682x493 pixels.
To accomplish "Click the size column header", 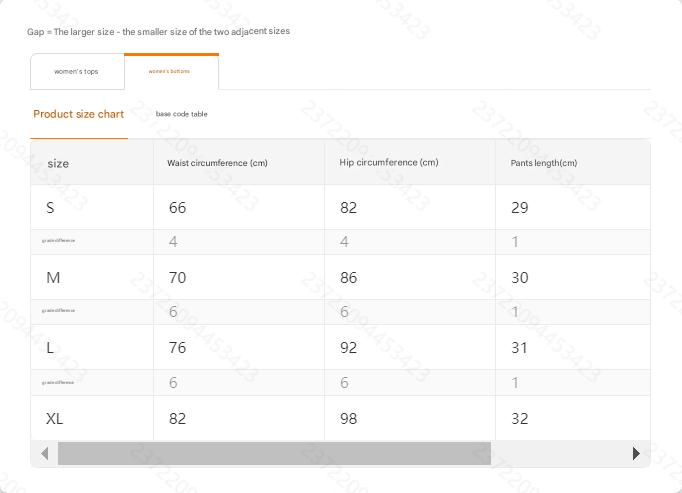I will click(x=58, y=163).
